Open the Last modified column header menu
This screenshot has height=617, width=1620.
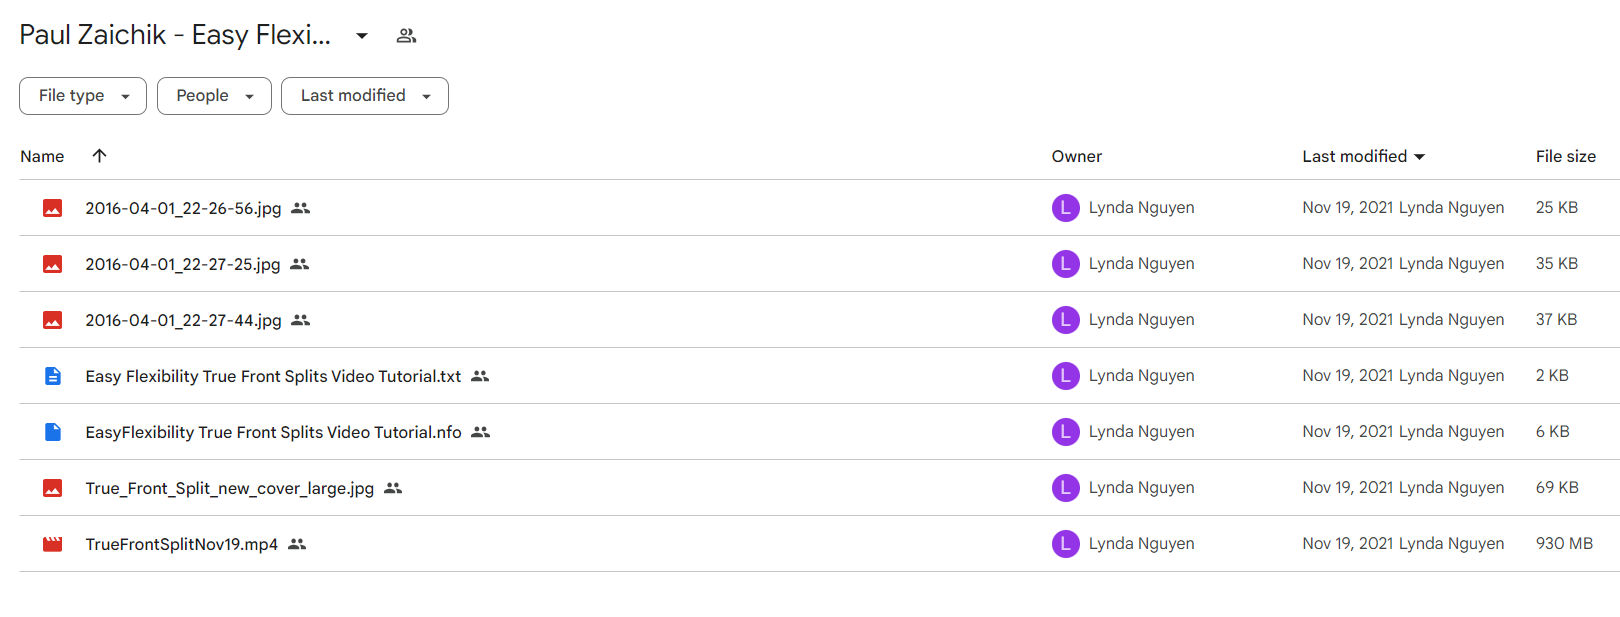click(x=1363, y=156)
